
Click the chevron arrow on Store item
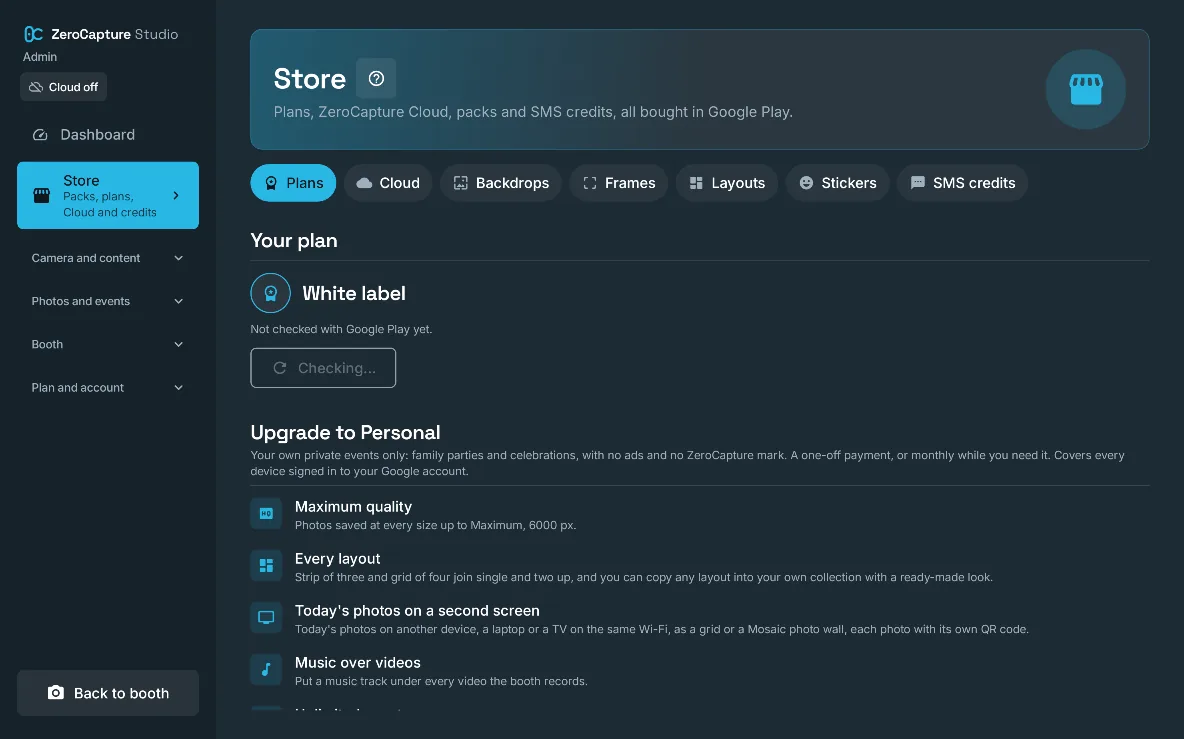tap(176, 196)
